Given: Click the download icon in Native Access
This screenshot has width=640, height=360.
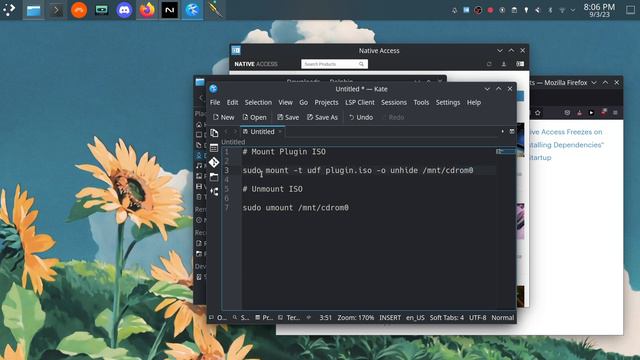Looking at the screenshot, I should point(504,64).
